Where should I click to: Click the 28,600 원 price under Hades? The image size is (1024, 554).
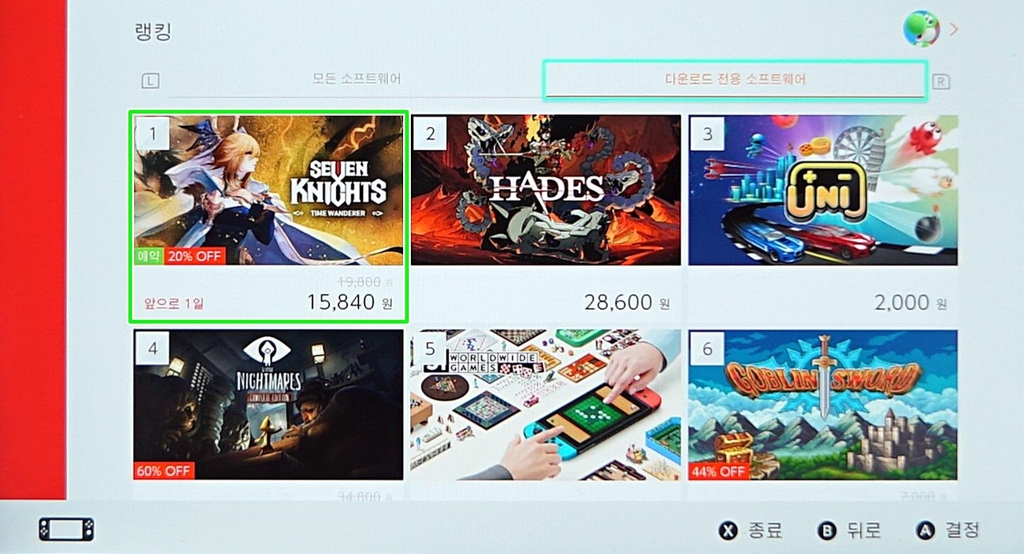click(x=627, y=302)
